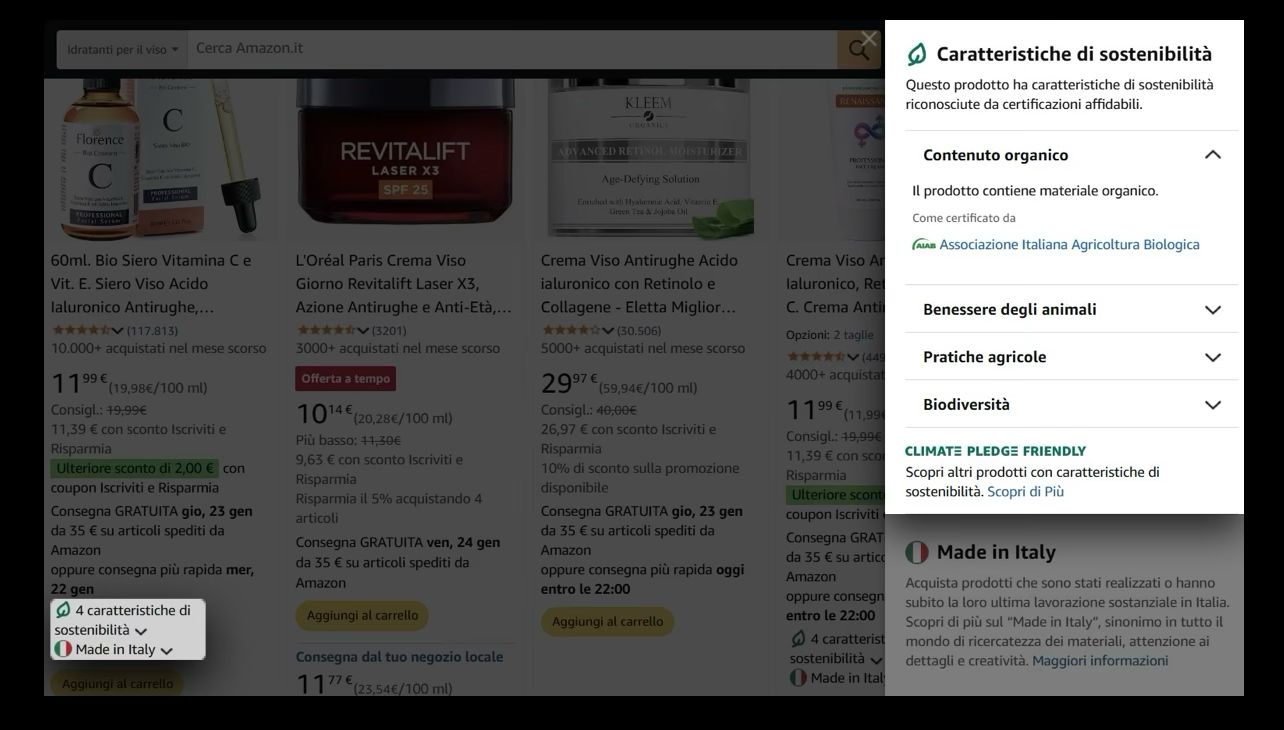
Task: Open the Made in Italy dropdown on first product
Action: coord(166,650)
